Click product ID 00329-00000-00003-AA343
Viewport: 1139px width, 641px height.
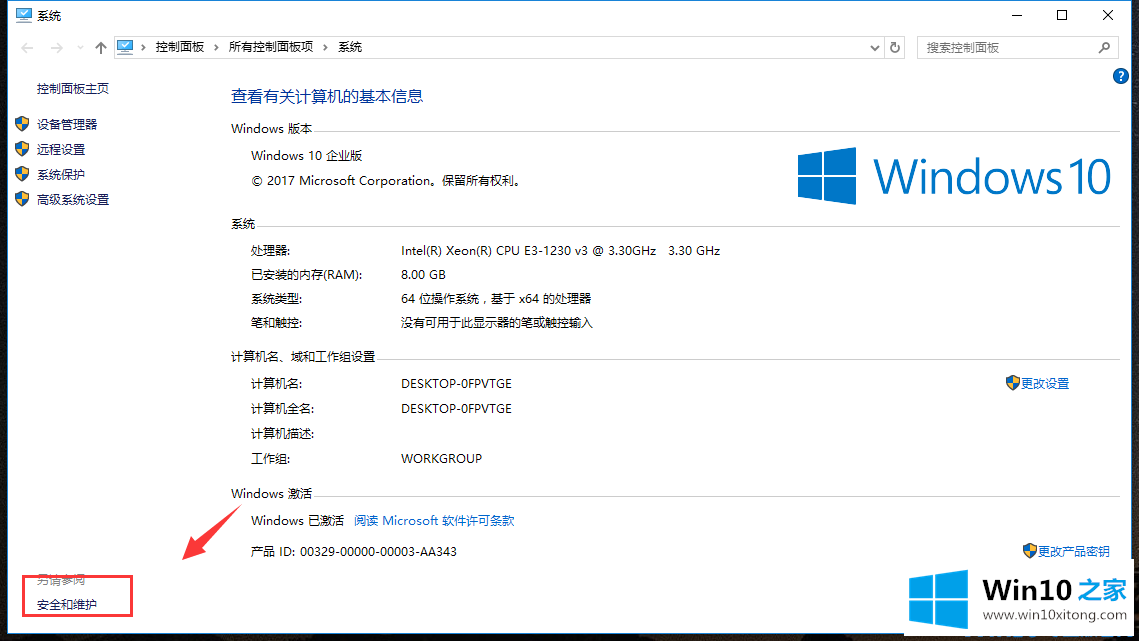[x=378, y=552]
